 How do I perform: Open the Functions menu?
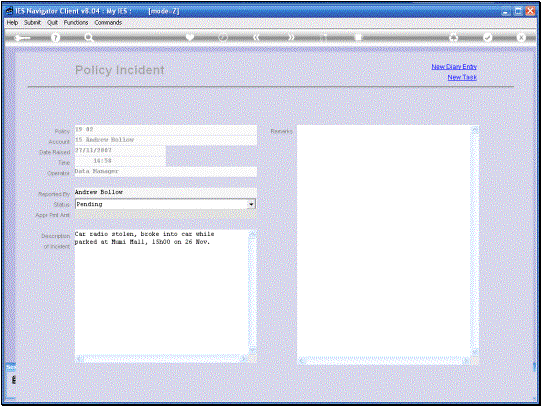click(x=76, y=22)
